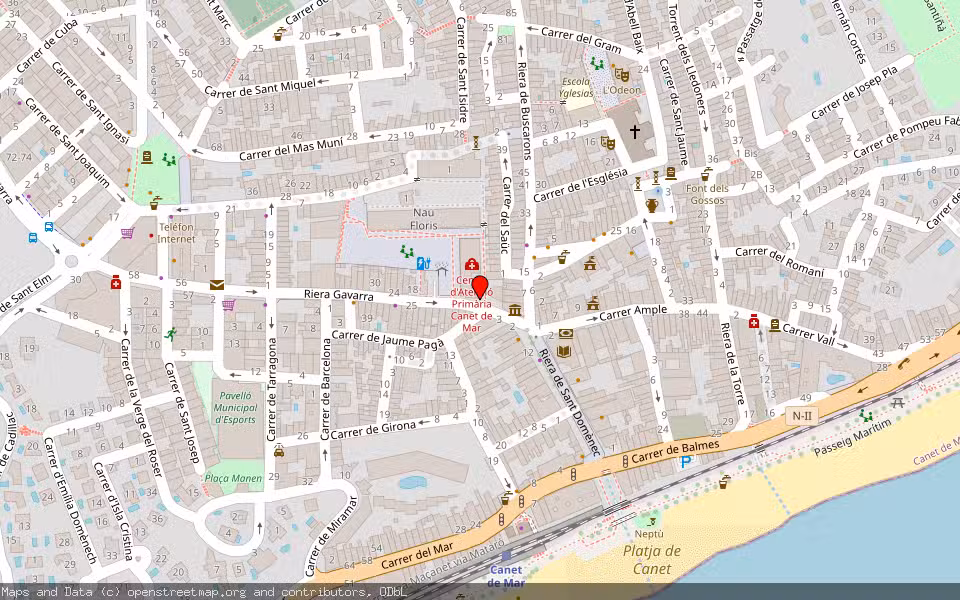This screenshot has width=960, height=600.
Task: Click the post office envelope icon
Action: tap(217, 285)
